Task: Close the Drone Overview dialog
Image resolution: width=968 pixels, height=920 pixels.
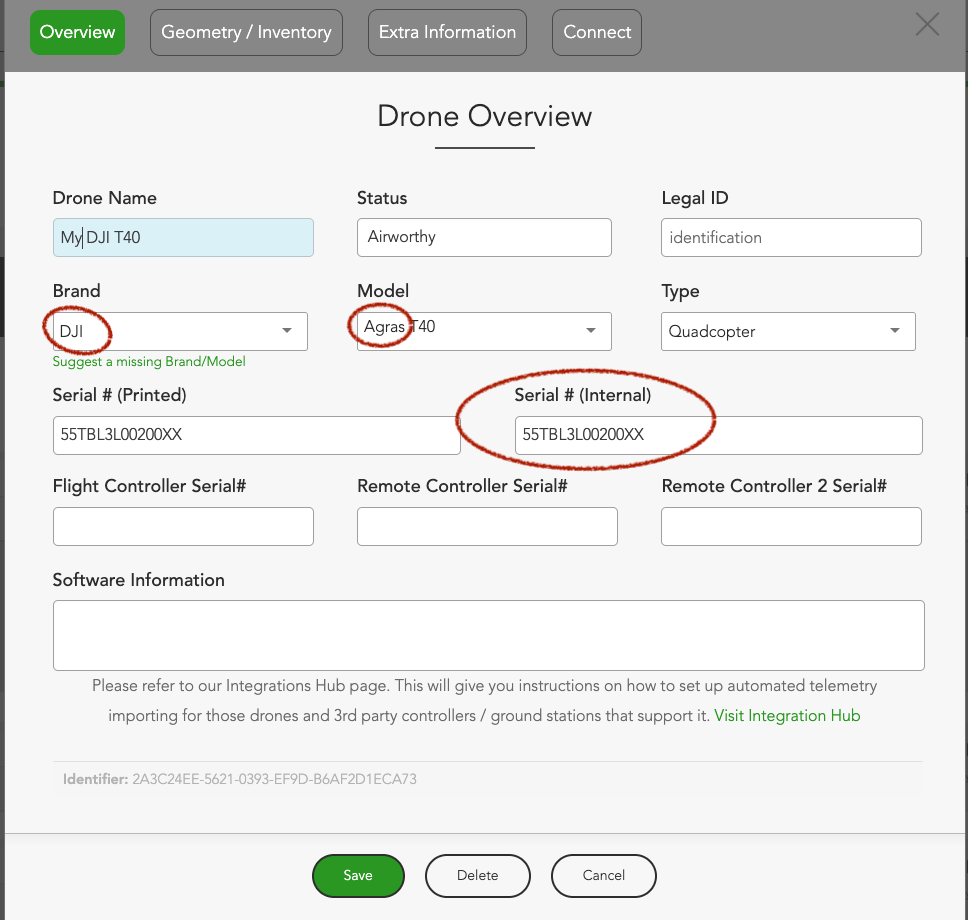Action: coord(927,25)
